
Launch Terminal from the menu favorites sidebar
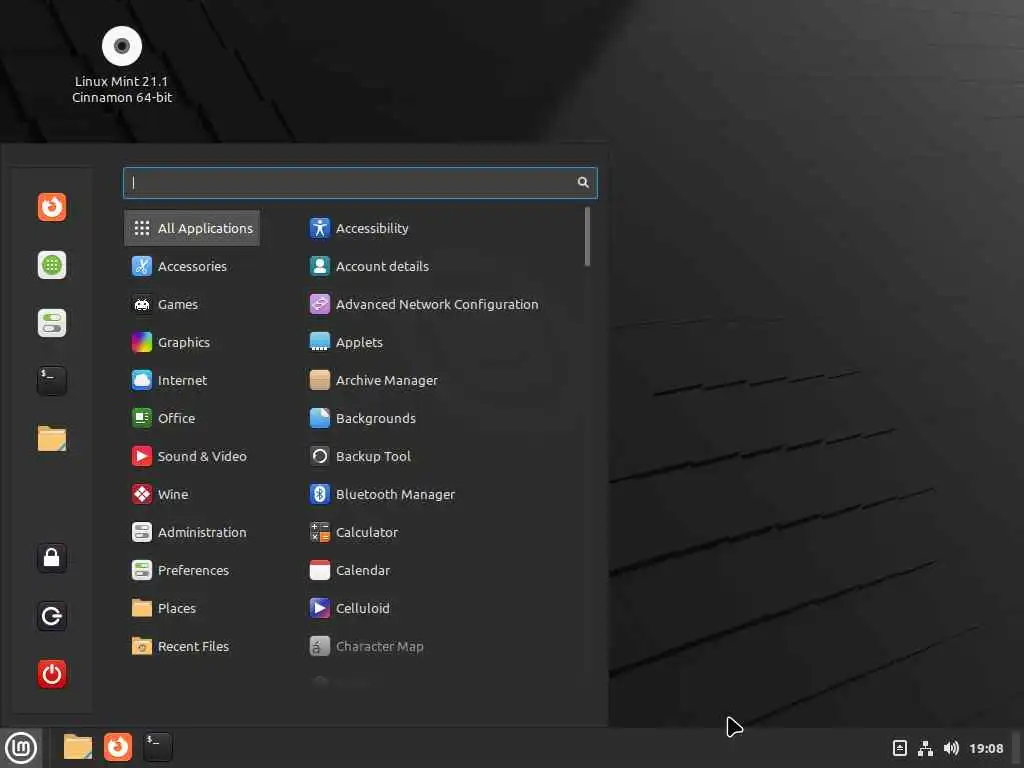pyautogui.click(x=52, y=381)
